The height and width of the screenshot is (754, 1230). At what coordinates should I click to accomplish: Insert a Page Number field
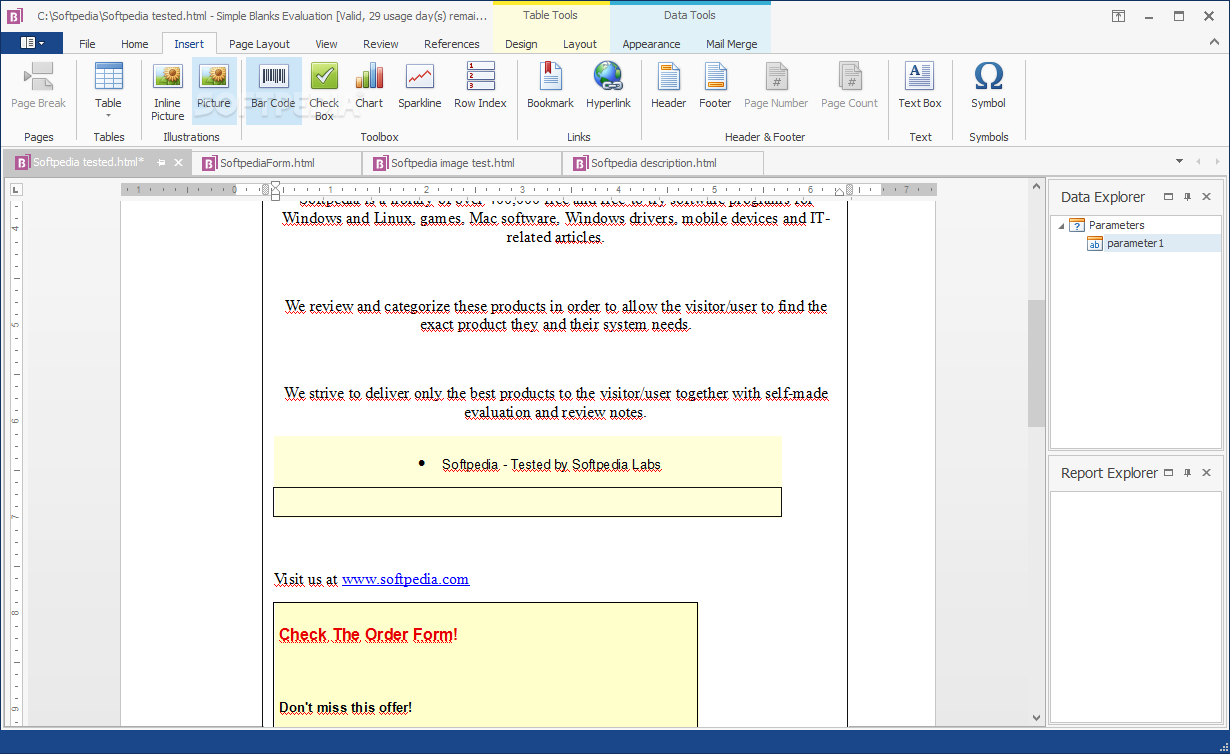pos(776,86)
